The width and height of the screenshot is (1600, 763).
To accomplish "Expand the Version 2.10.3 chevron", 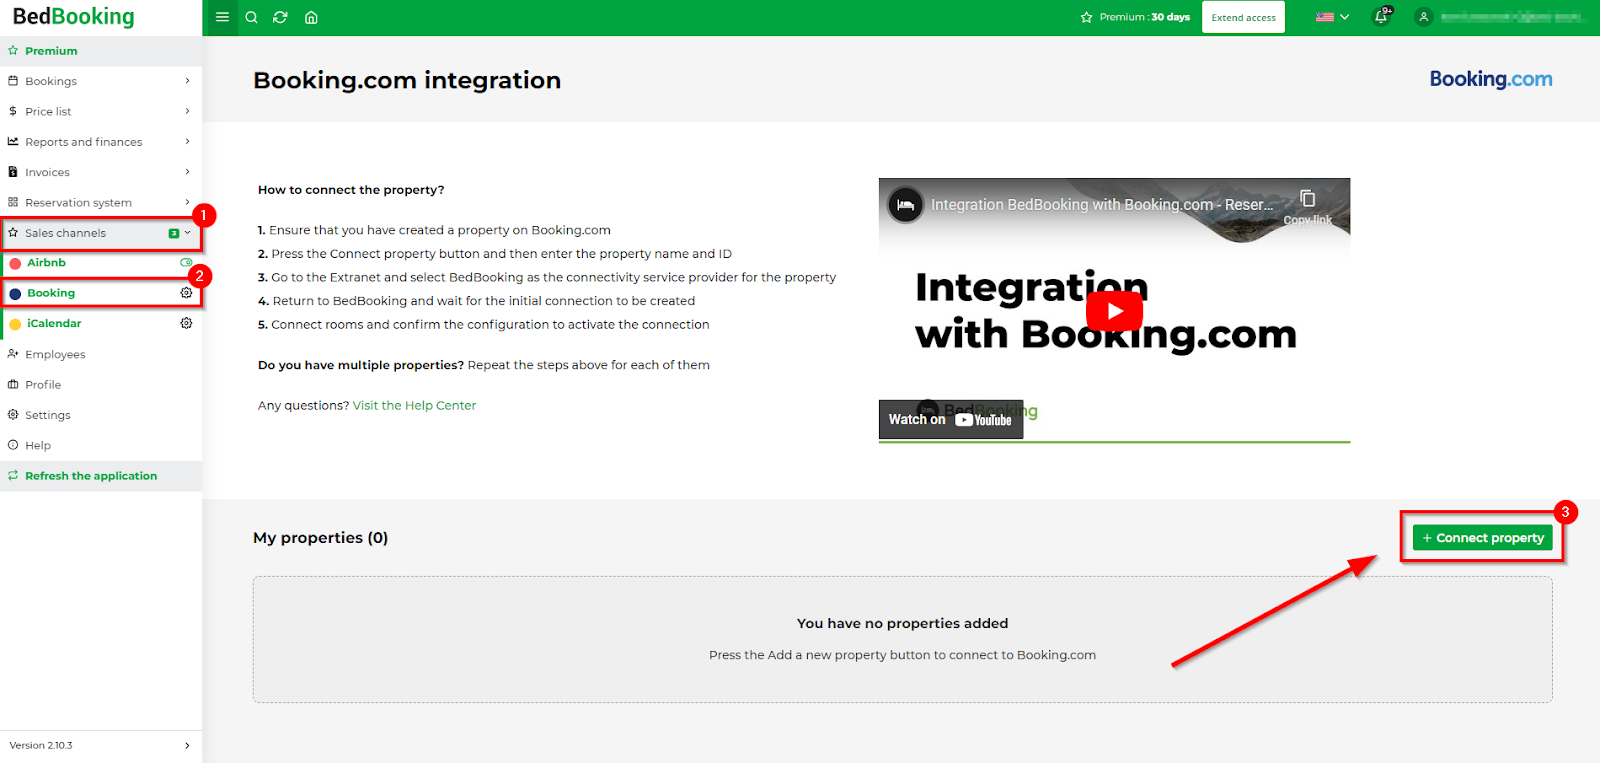I will (187, 745).
